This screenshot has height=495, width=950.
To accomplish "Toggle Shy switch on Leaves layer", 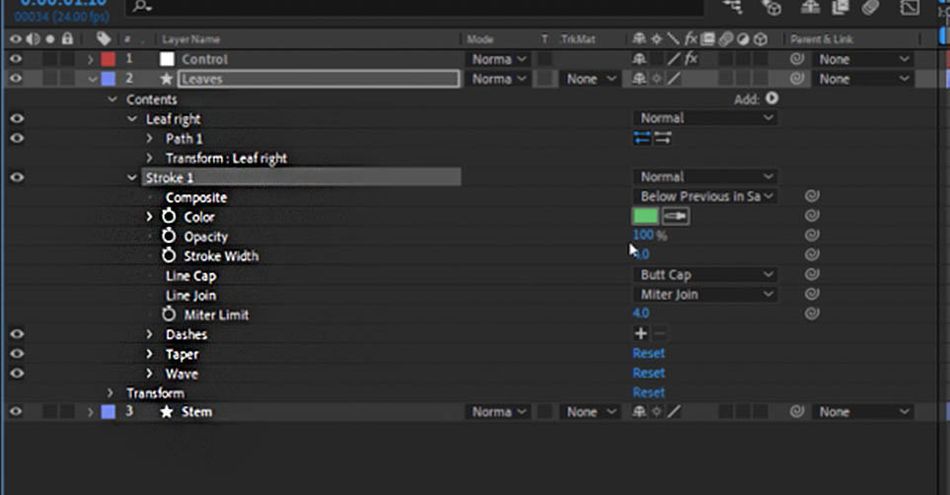I will tap(639, 79).
